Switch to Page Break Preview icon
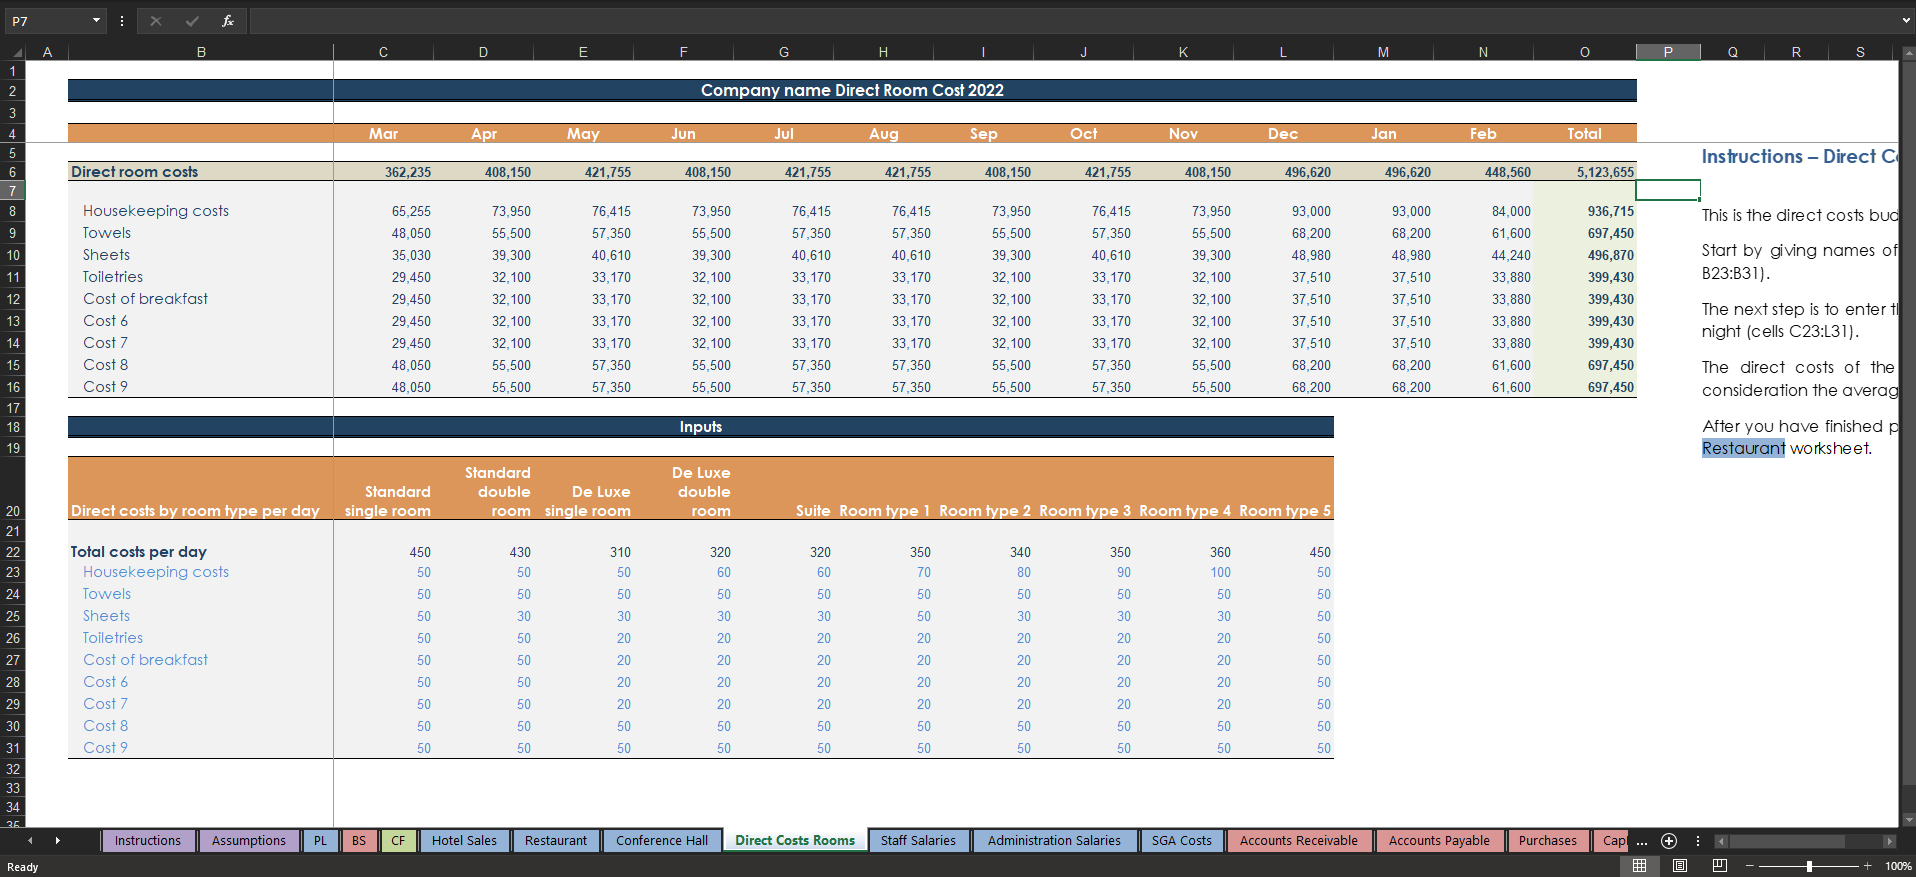 tap(1720, 866)
